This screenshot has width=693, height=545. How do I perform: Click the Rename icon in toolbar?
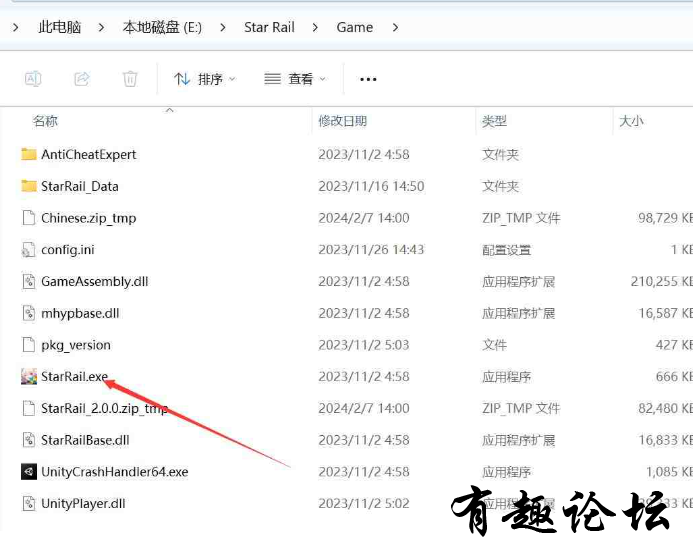(x=32, y=78)
